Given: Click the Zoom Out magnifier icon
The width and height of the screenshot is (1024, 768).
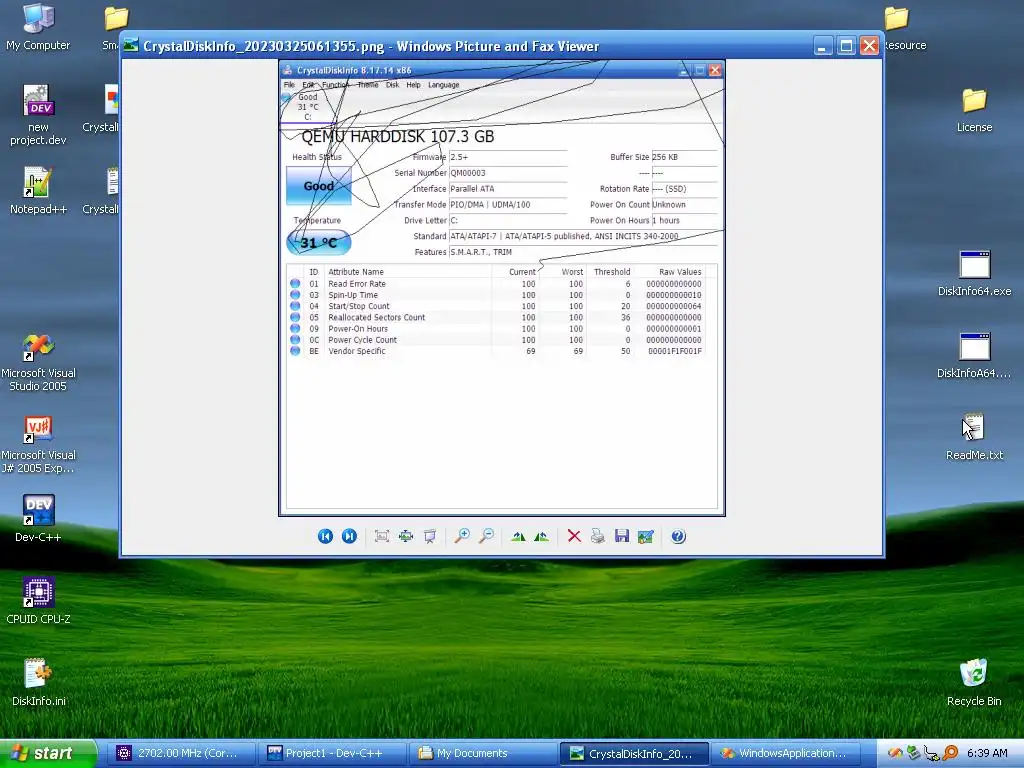Looking at the screenshot, I should (x=487, y=536).
